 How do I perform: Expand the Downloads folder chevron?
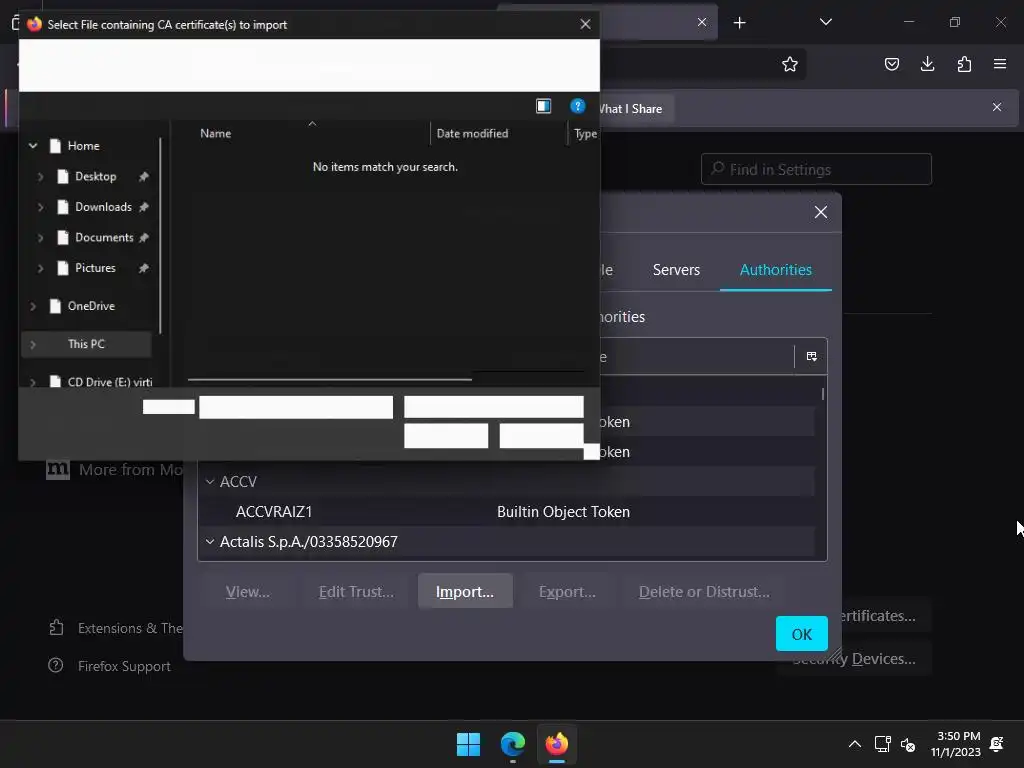click(40, 207)
